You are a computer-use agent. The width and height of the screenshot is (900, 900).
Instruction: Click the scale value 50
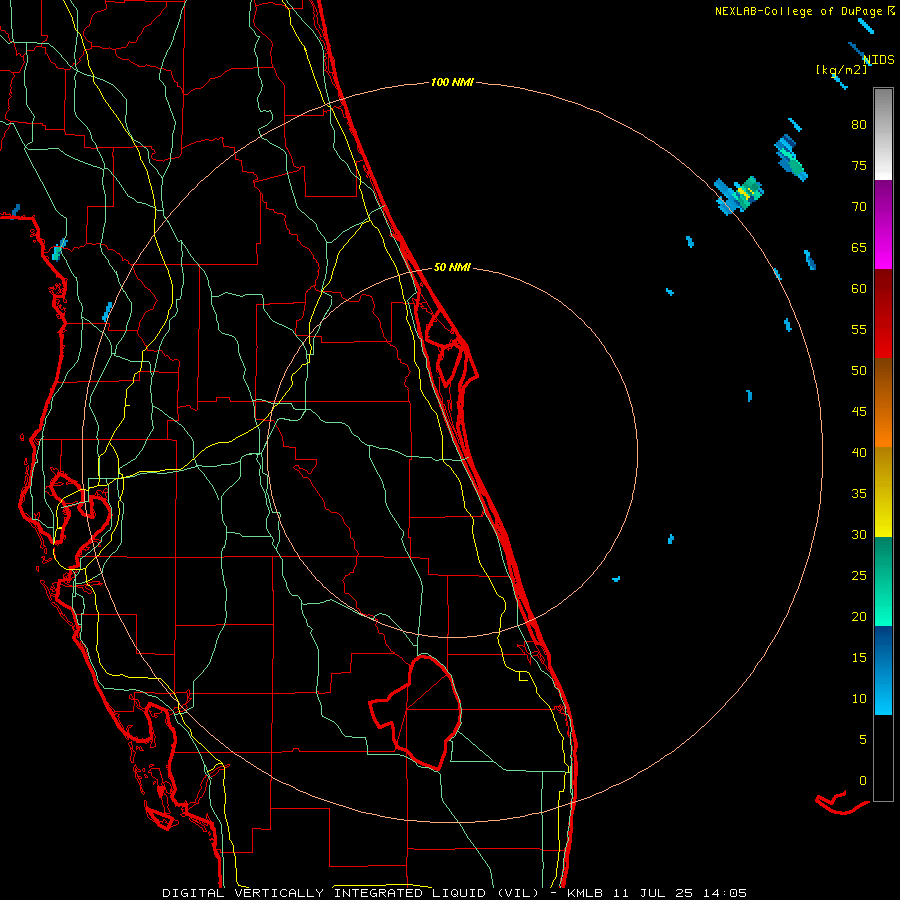point(859,371)
